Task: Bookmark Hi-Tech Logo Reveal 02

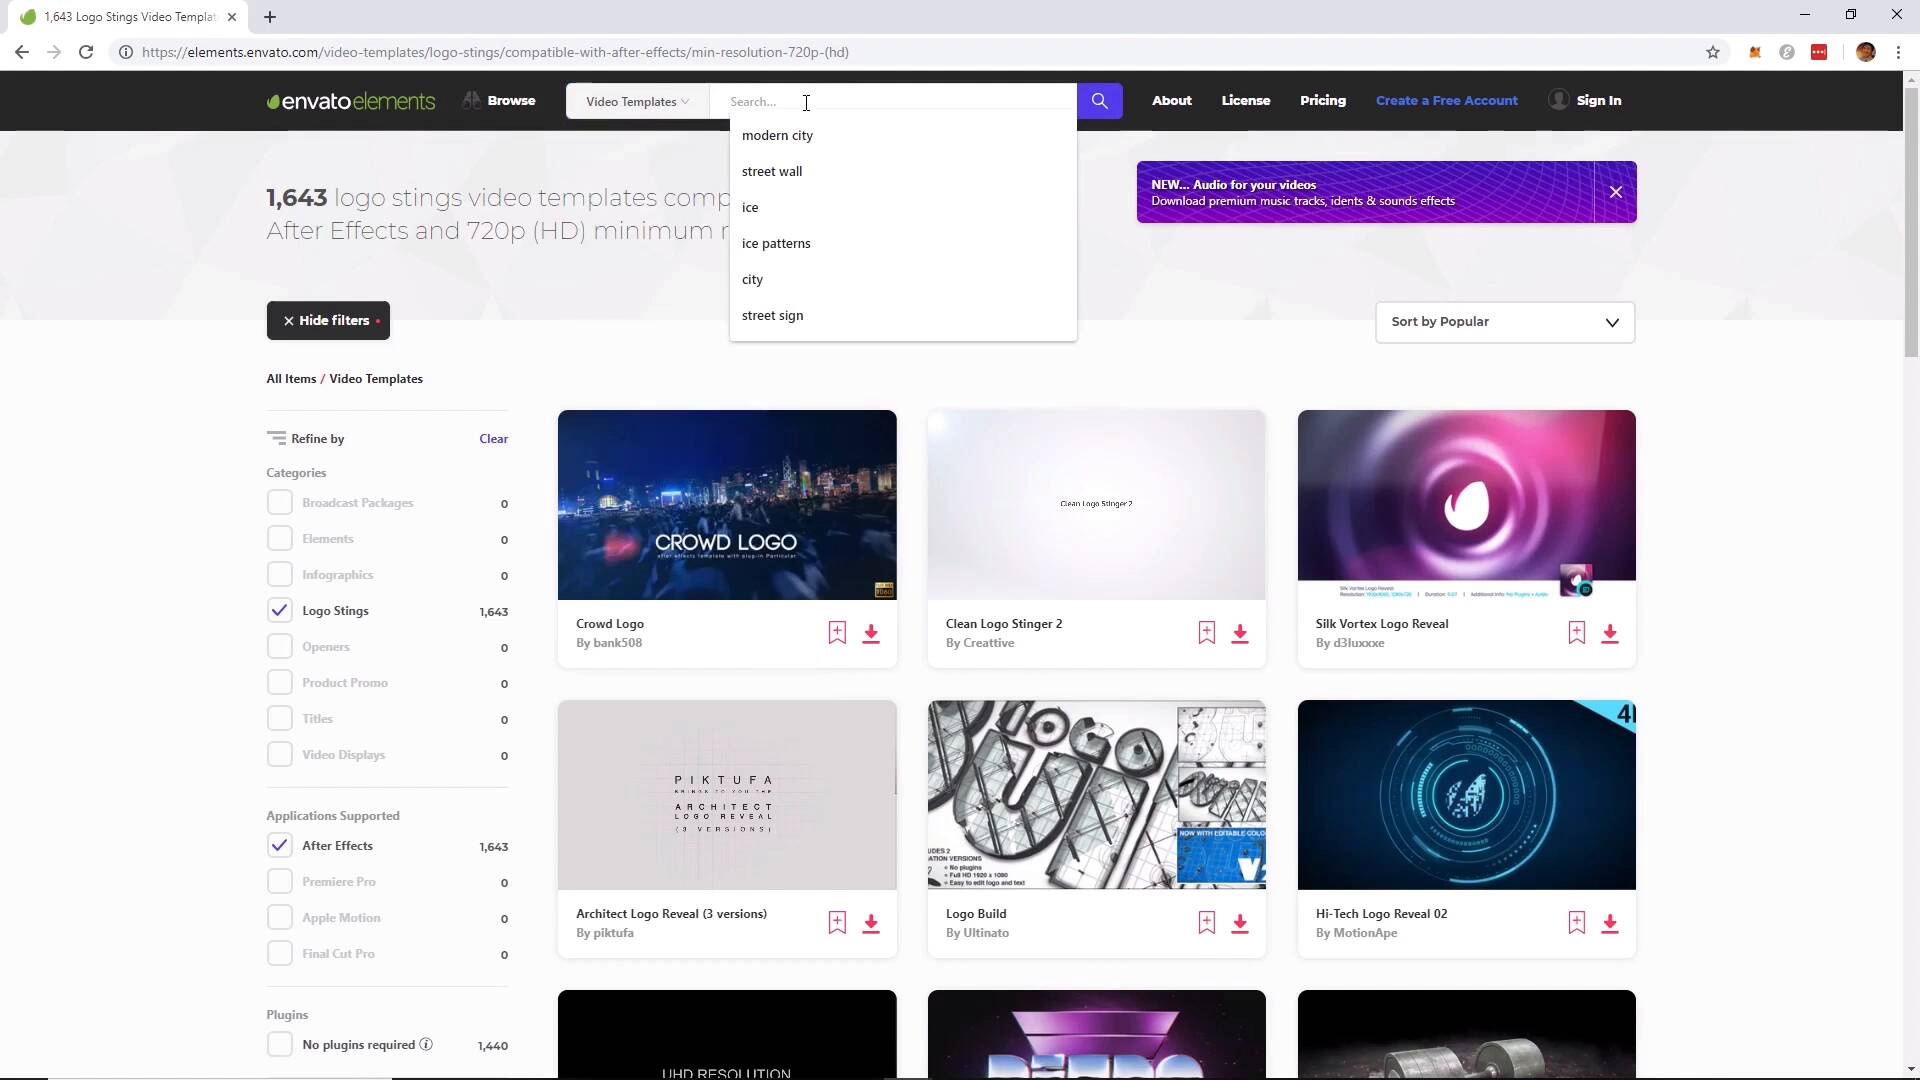Action: click(1576, 923)
